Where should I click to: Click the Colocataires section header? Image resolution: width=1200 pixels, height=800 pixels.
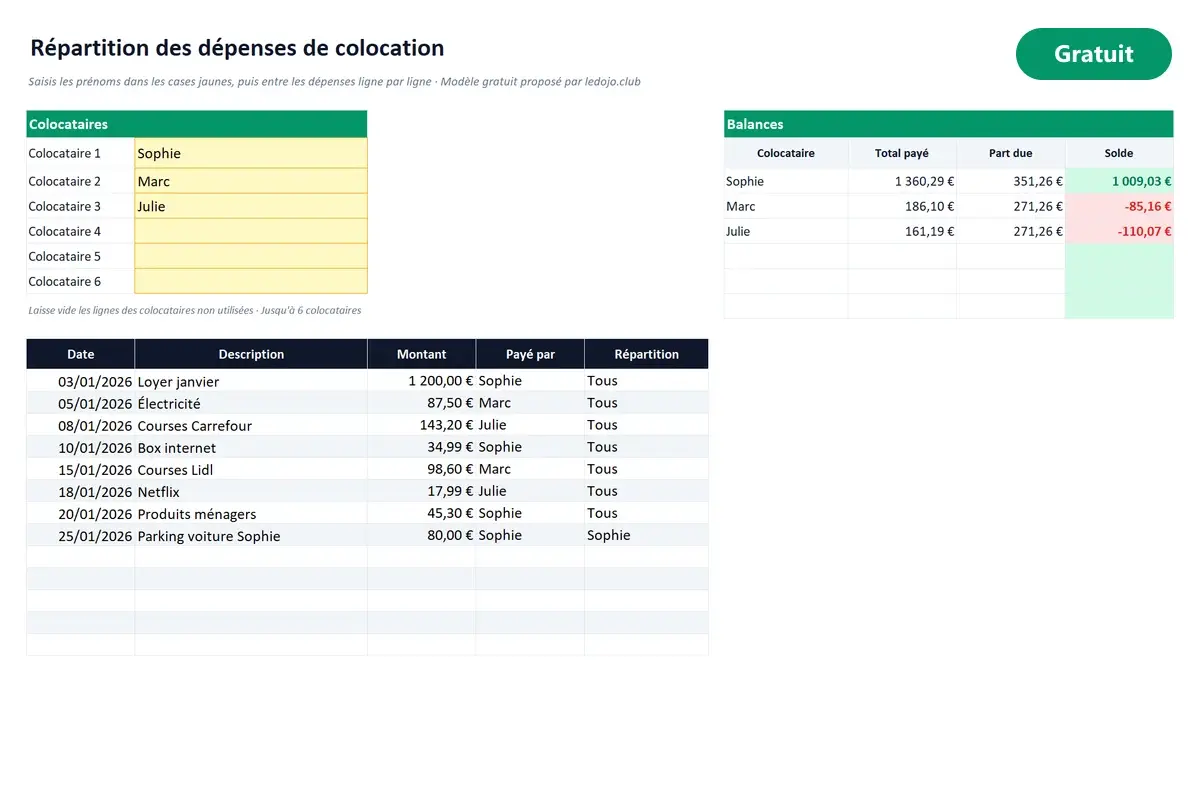[x=197, y=124]
